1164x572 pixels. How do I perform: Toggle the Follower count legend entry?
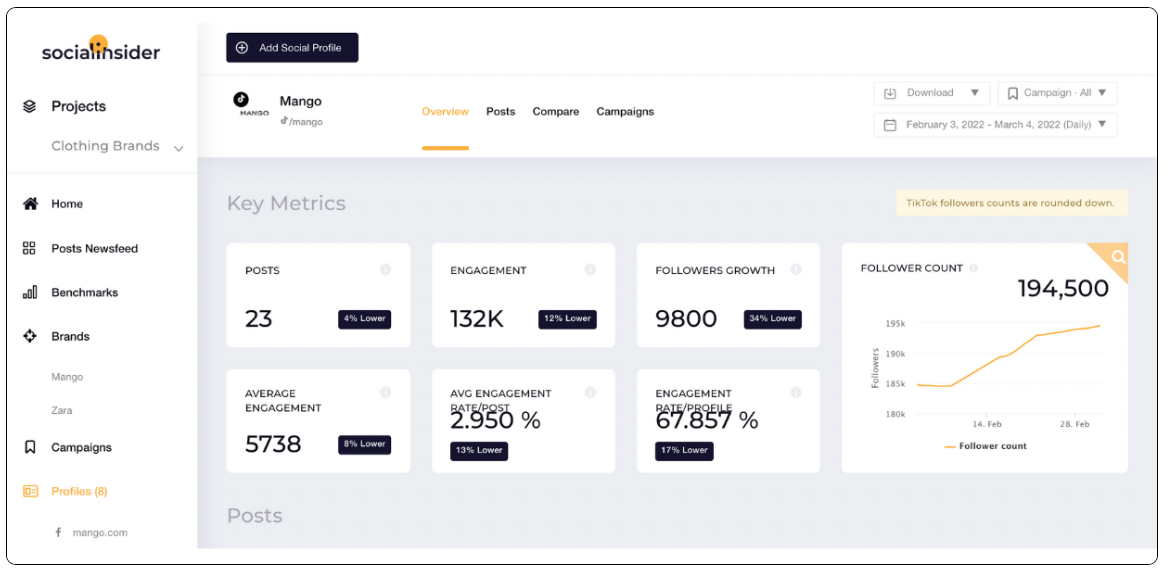[x=985, y=446]
